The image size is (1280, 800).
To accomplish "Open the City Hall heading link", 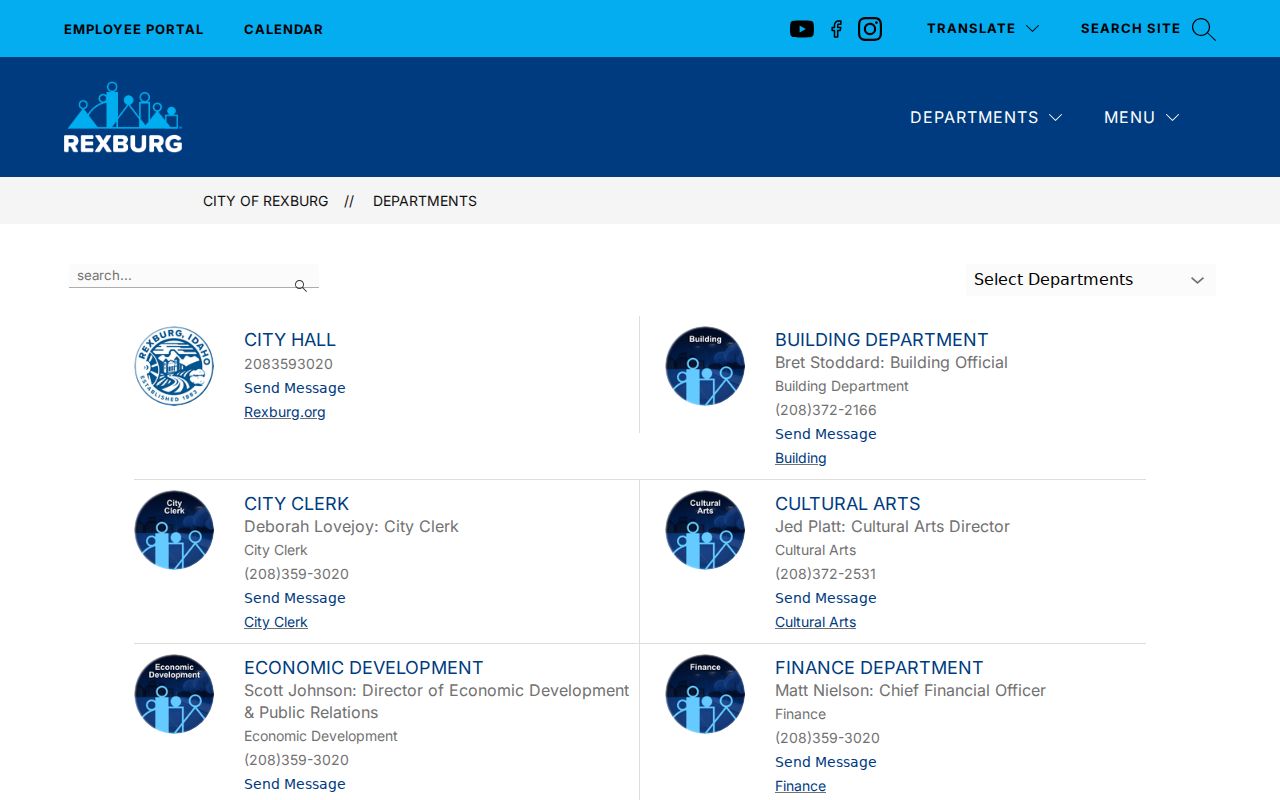I will tap(290, 340).
